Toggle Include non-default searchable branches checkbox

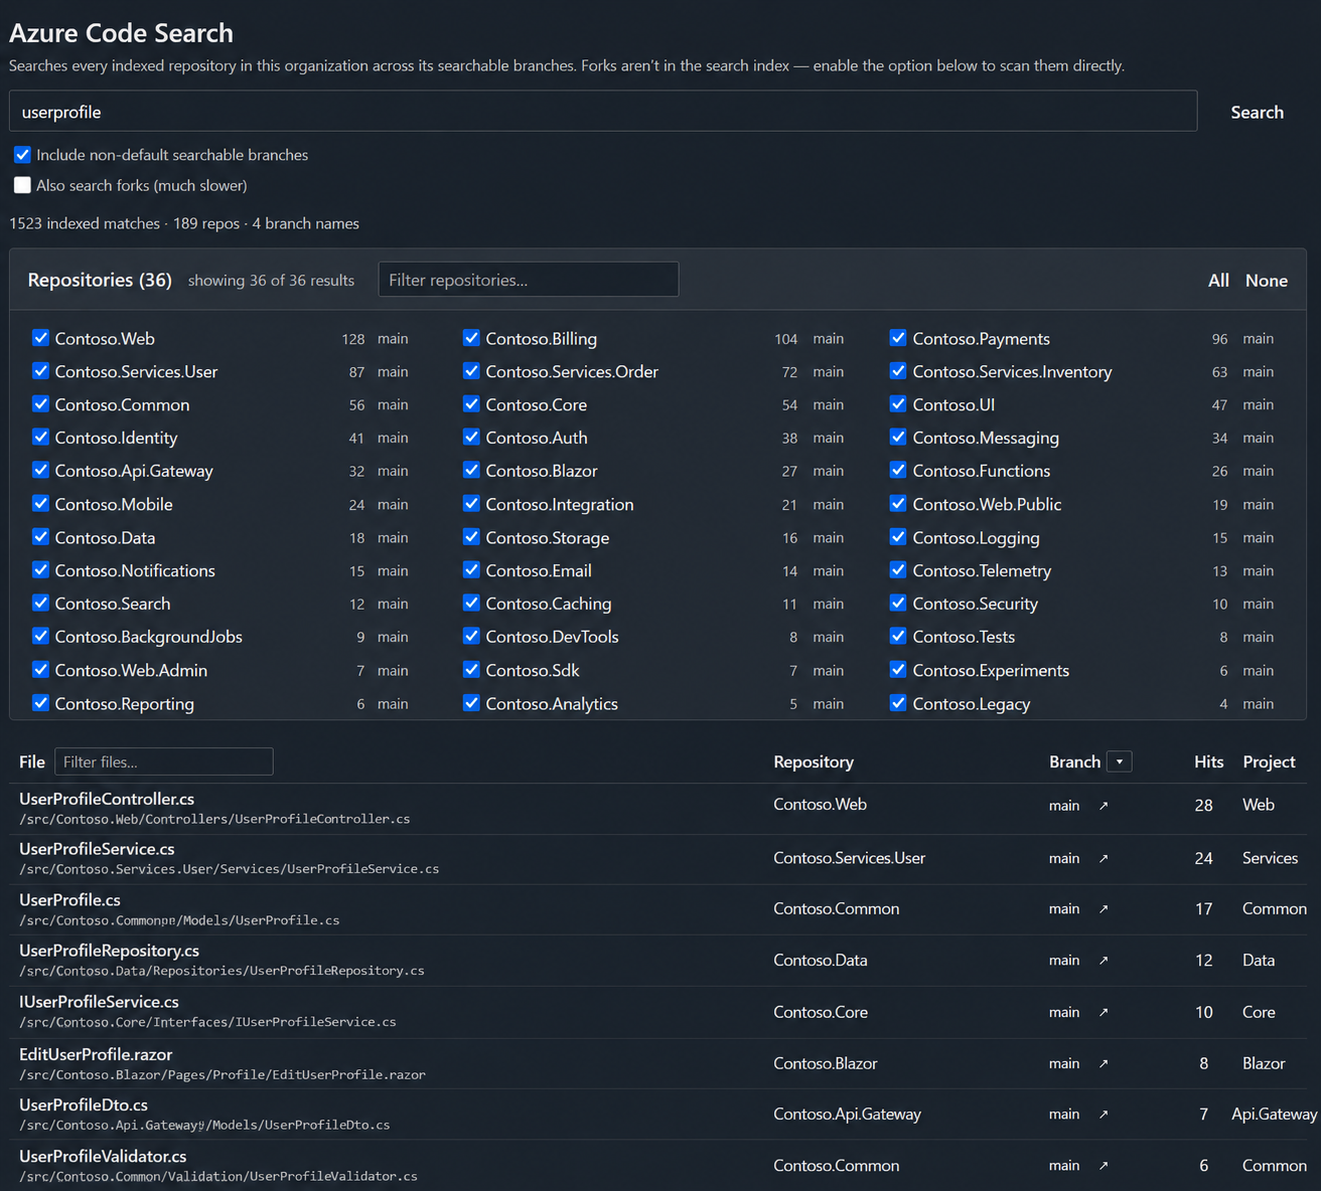[22, 155]
